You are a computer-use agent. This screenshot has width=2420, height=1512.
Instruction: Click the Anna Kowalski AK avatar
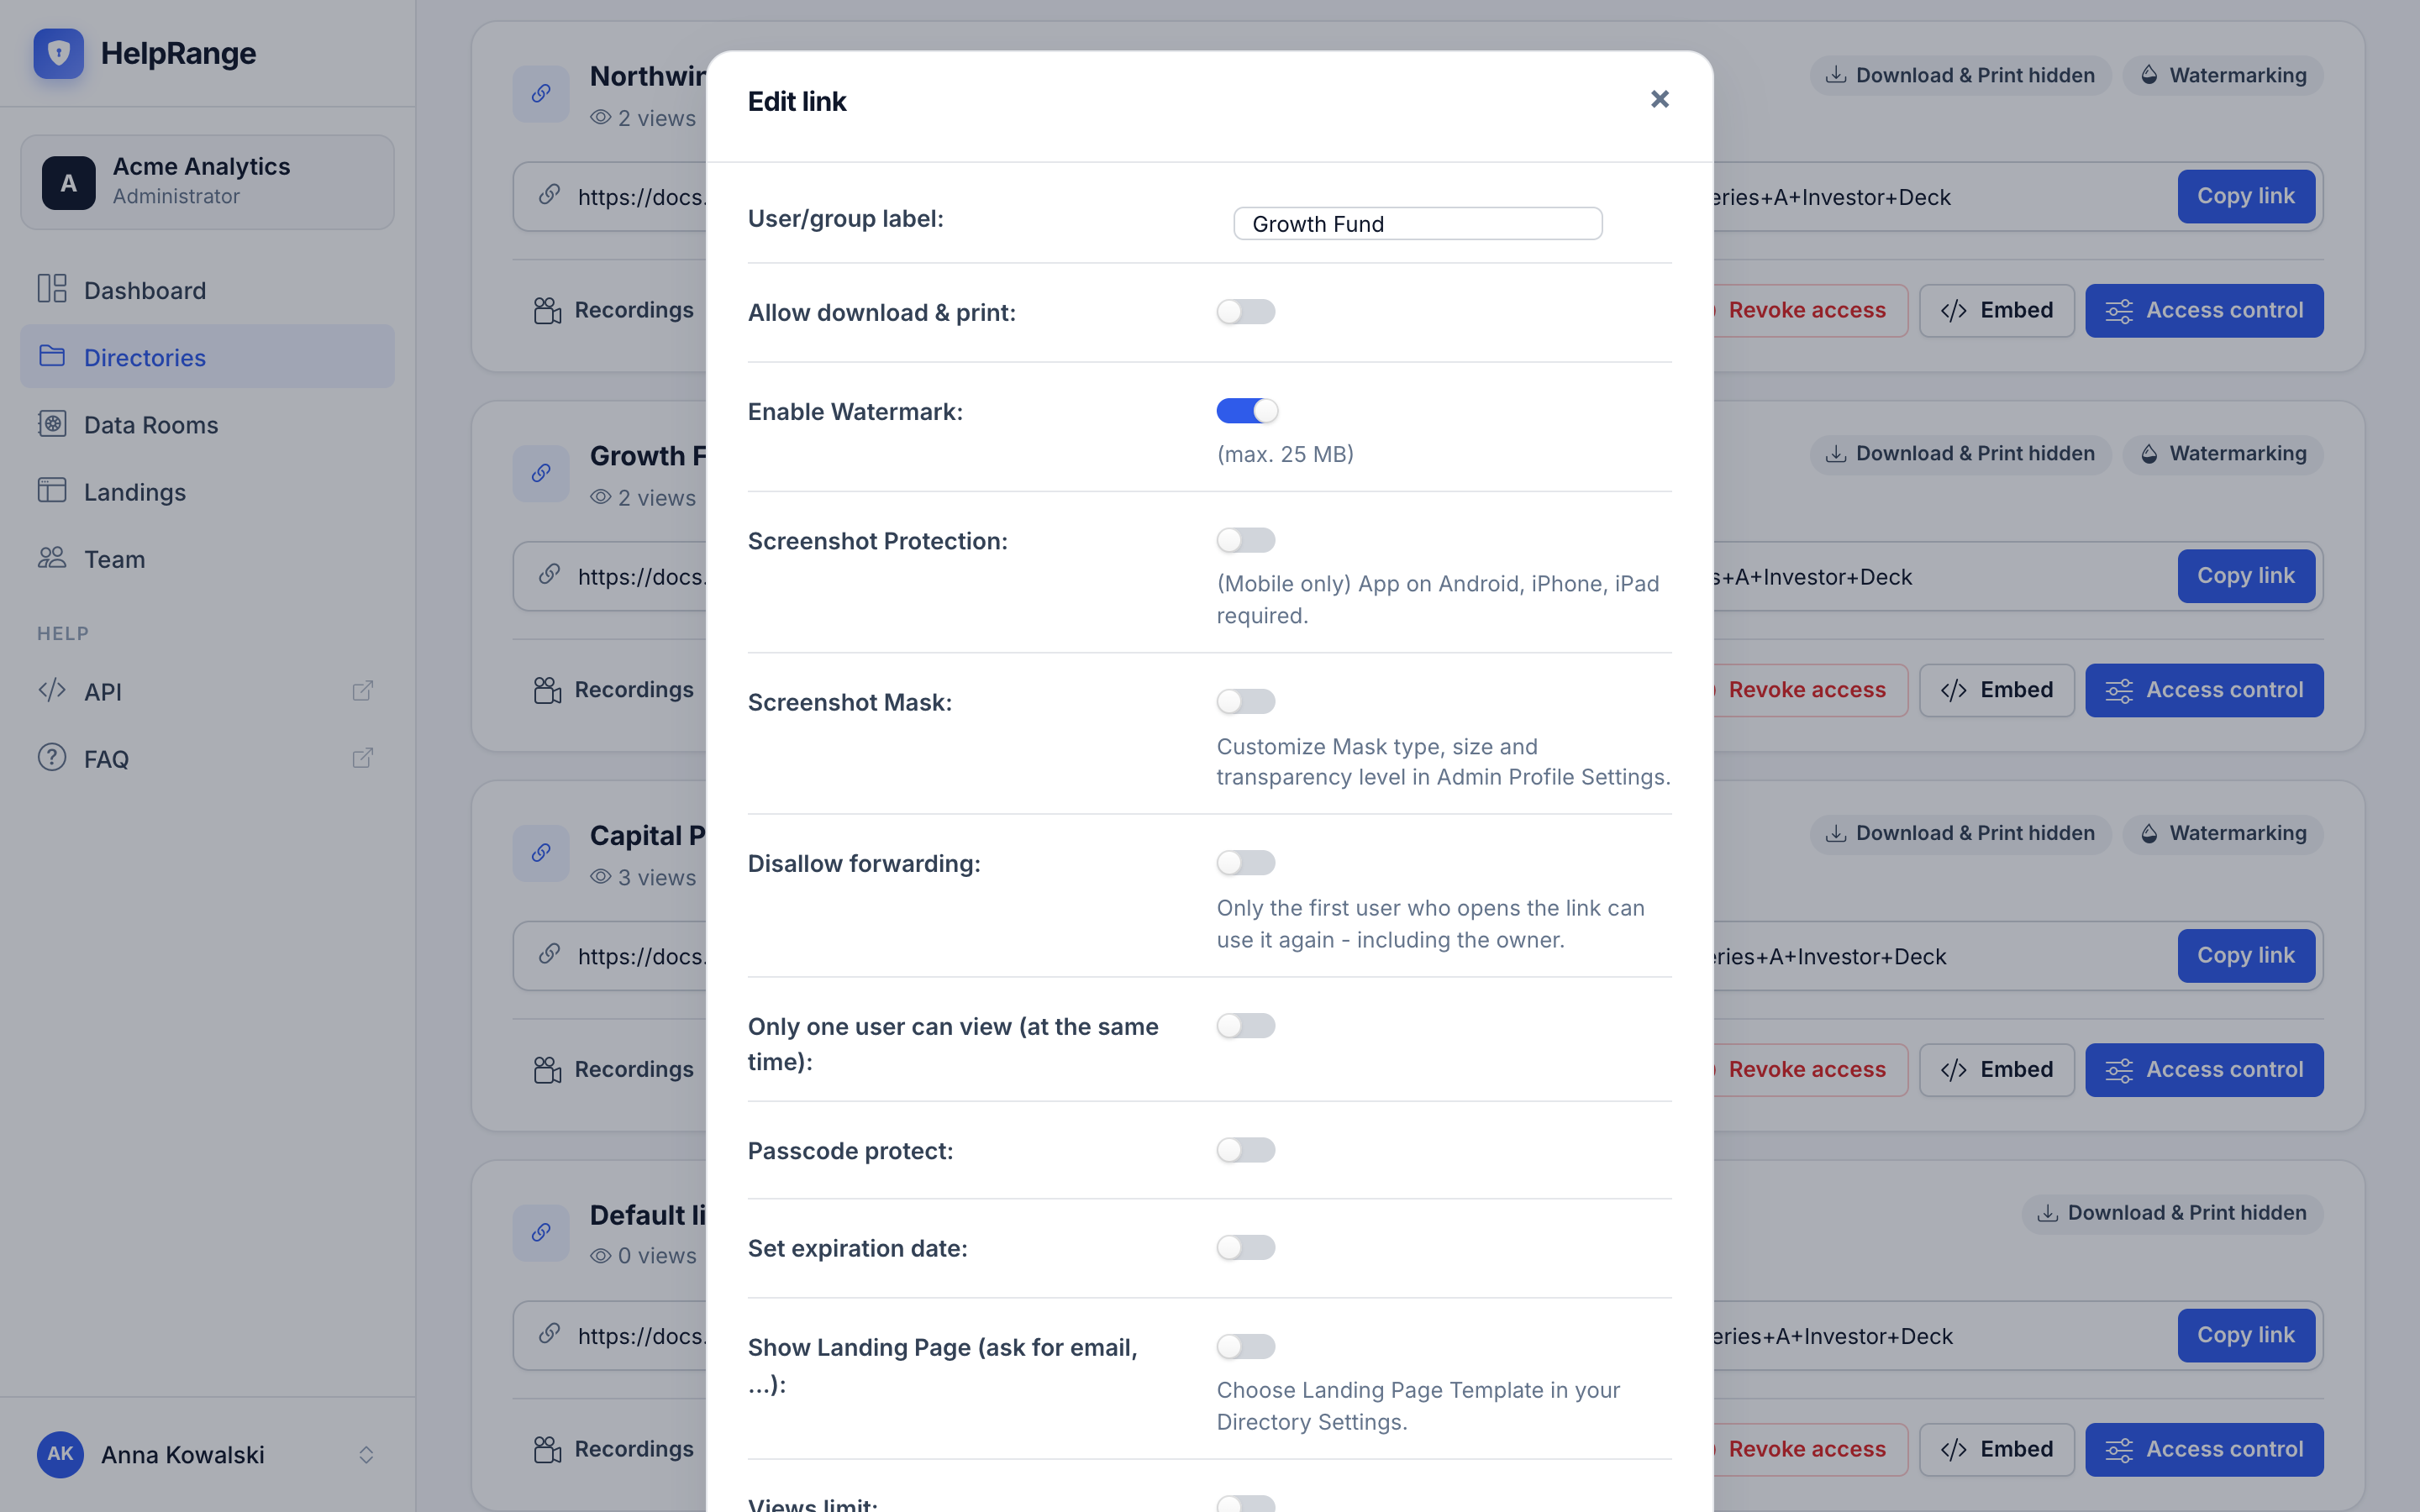[x=60, y=1454]
